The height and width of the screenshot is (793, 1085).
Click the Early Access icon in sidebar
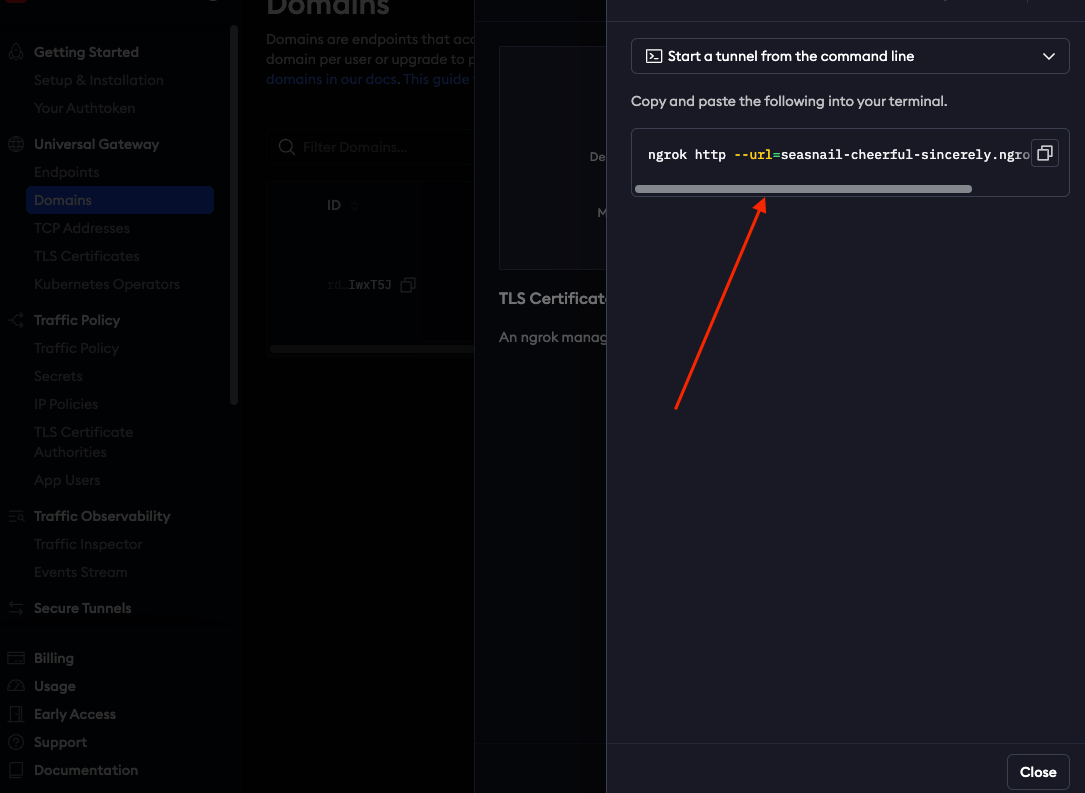point(16,714)
